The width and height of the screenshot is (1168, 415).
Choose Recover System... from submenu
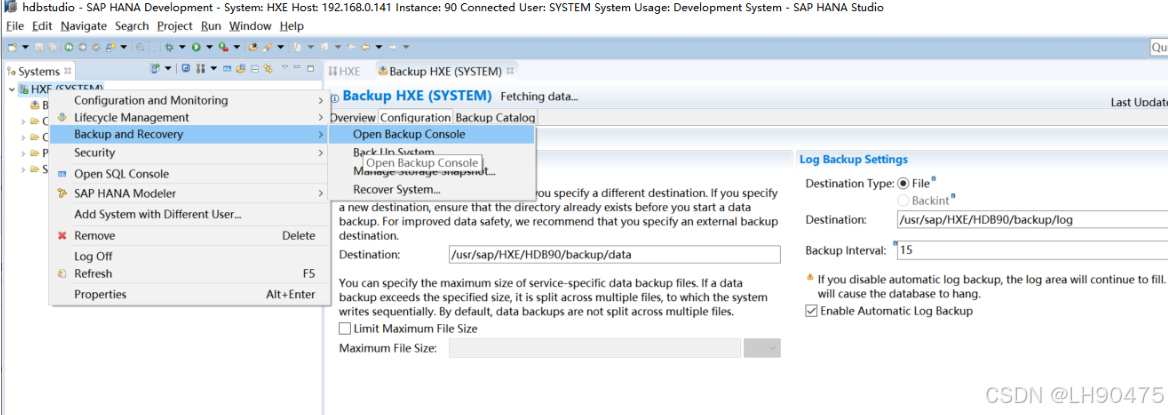(432, 189)
